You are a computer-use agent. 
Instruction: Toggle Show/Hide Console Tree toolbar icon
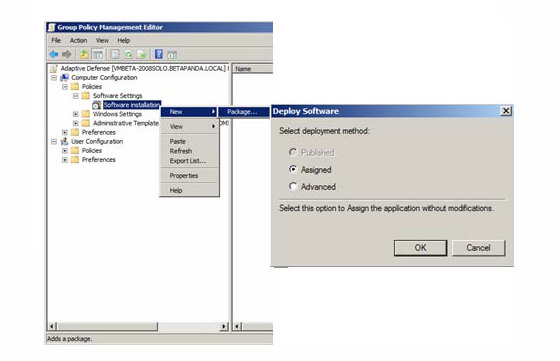[x=98, y=54]
